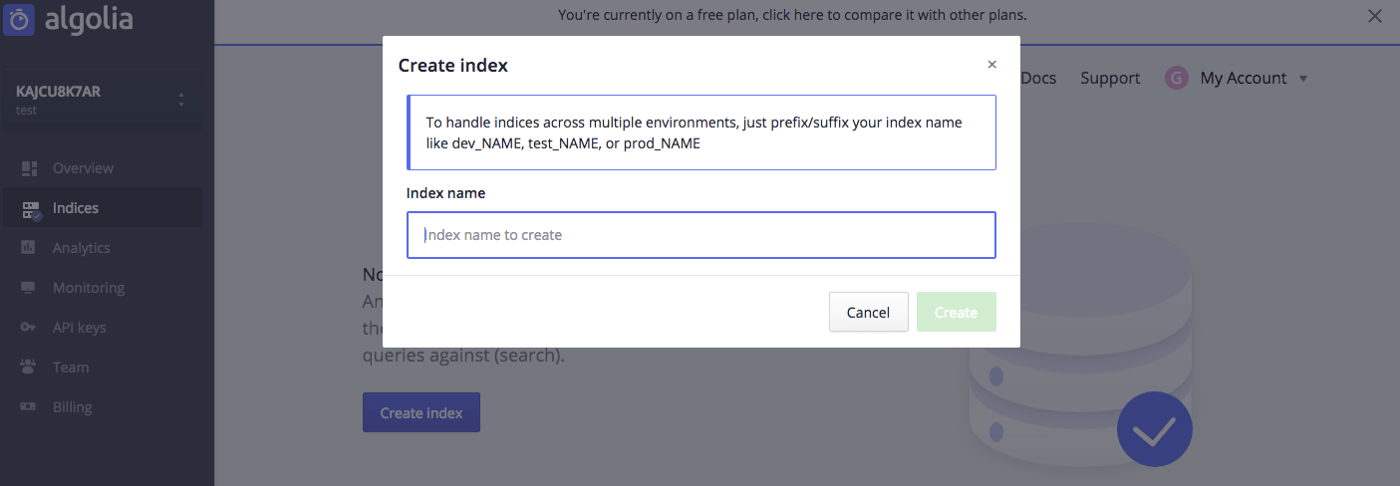Open the Support menu item
1400x486 pixels.
pyautogui.click(x=1110, y=78)
